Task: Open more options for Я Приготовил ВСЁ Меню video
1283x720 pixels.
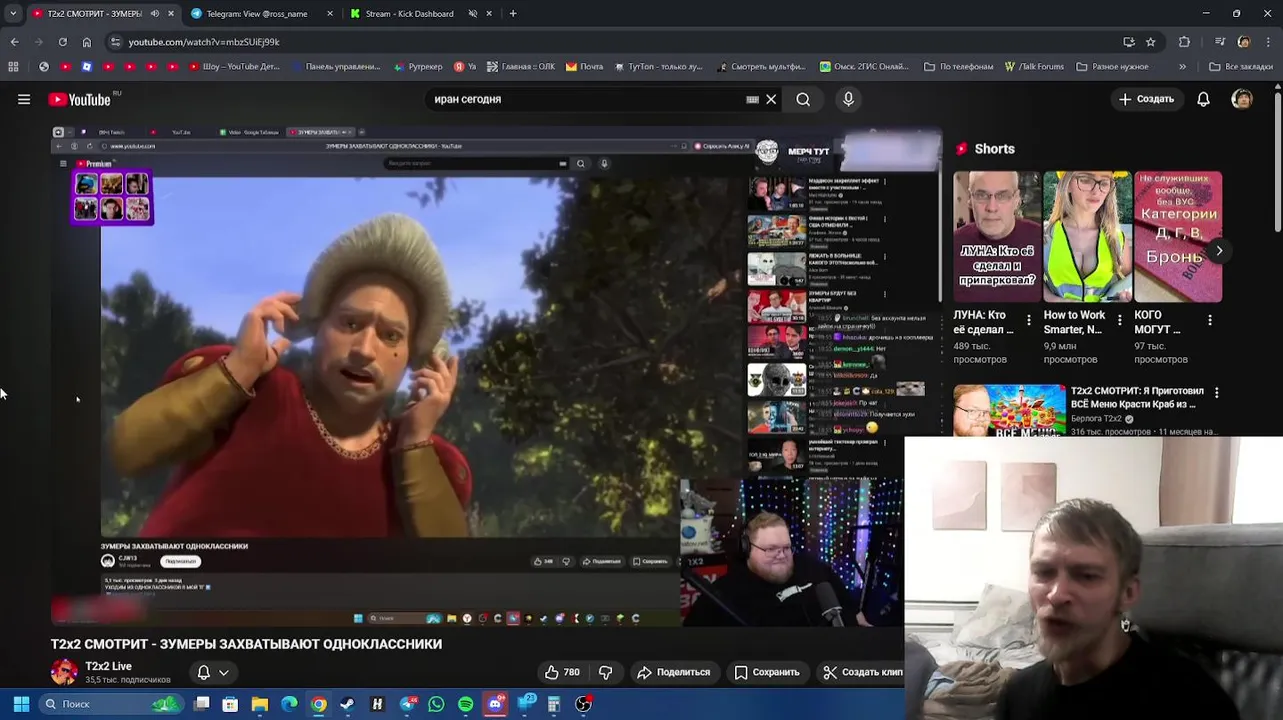Action: pyautogui.click(x=1216, y=393)
